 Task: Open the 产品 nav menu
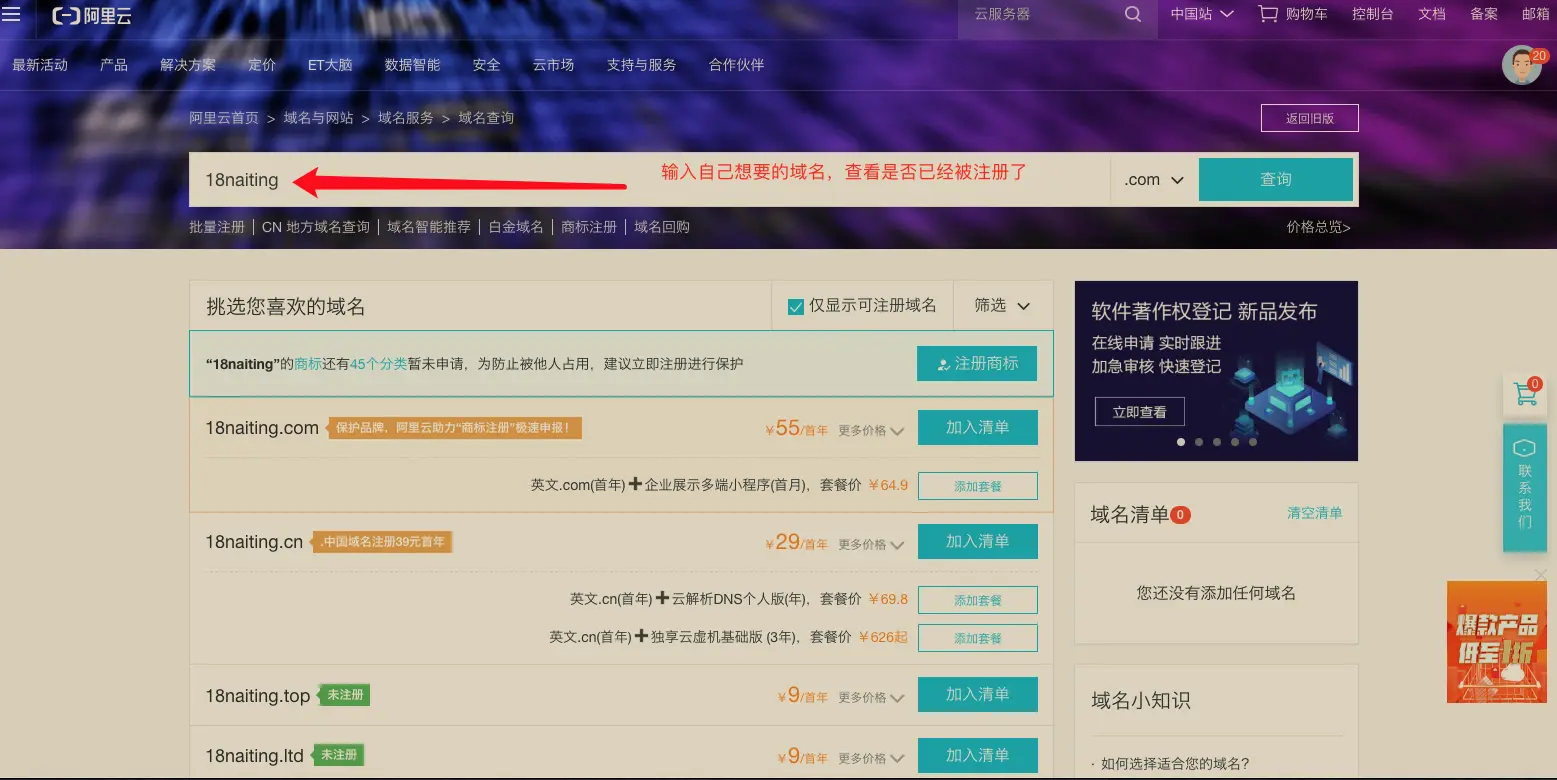click(x=114, y=65)
